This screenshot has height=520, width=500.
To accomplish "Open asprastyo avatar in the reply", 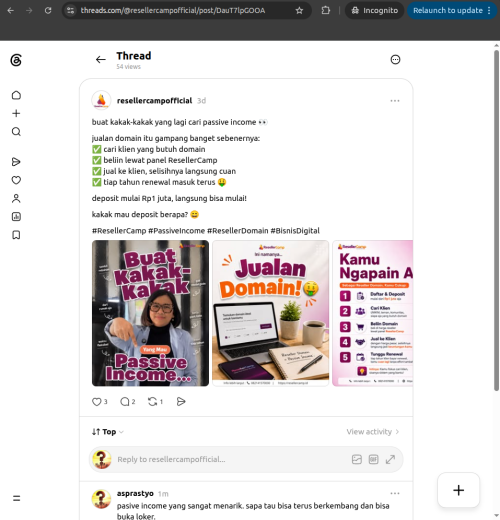I will pos(101,499).
